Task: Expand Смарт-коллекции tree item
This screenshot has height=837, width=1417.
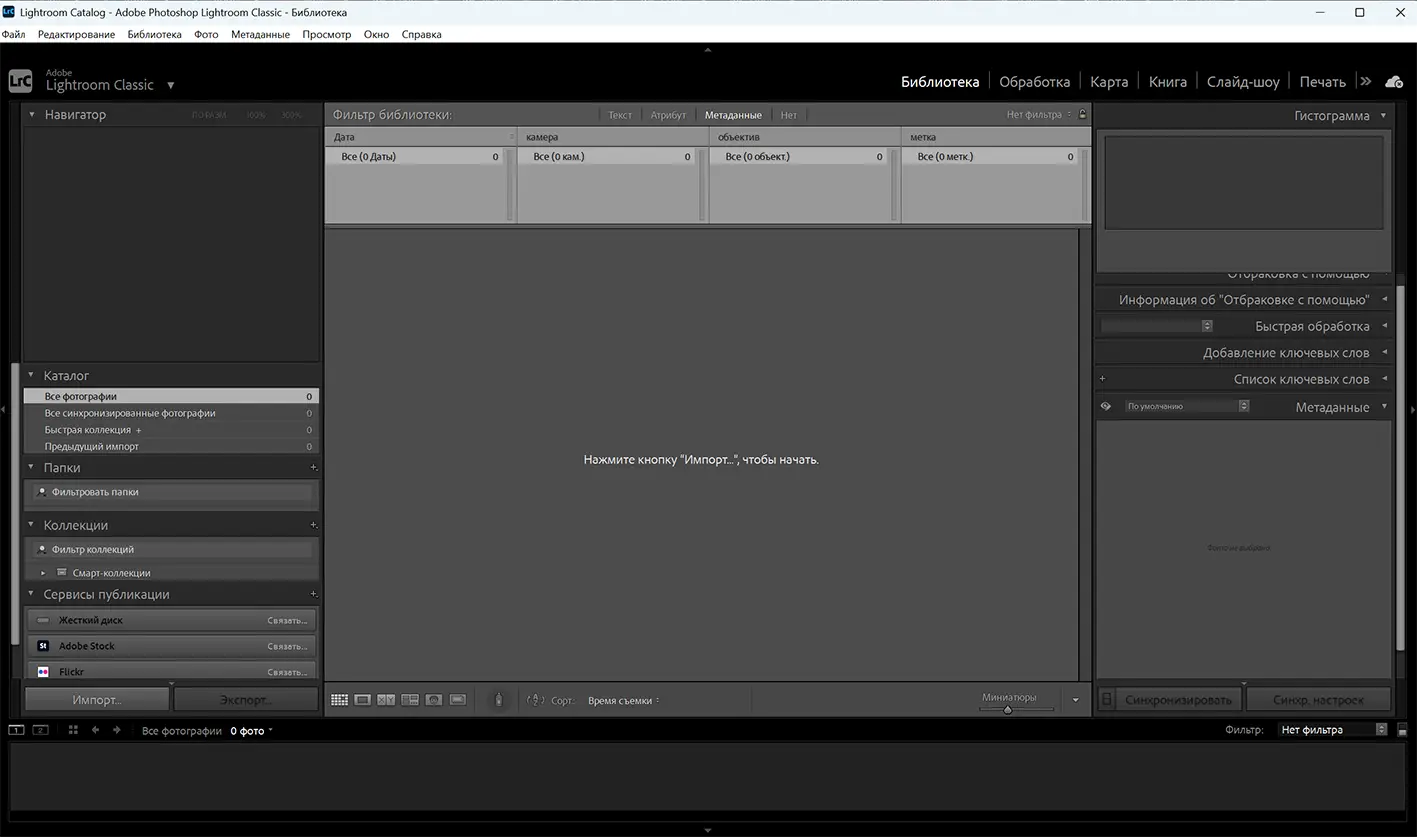Action: 43,573
